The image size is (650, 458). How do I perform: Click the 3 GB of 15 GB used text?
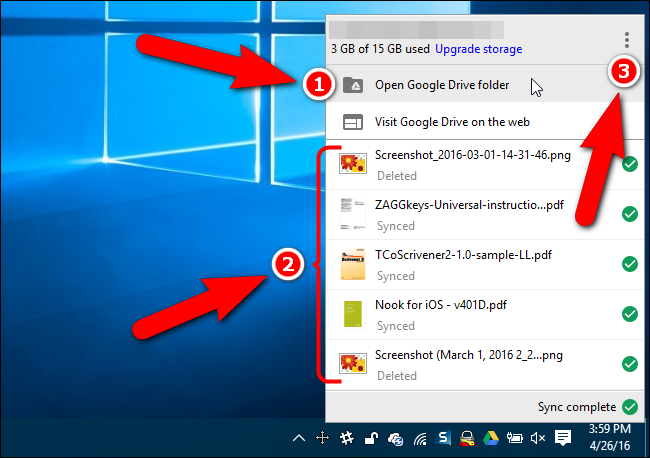(380, 49)
